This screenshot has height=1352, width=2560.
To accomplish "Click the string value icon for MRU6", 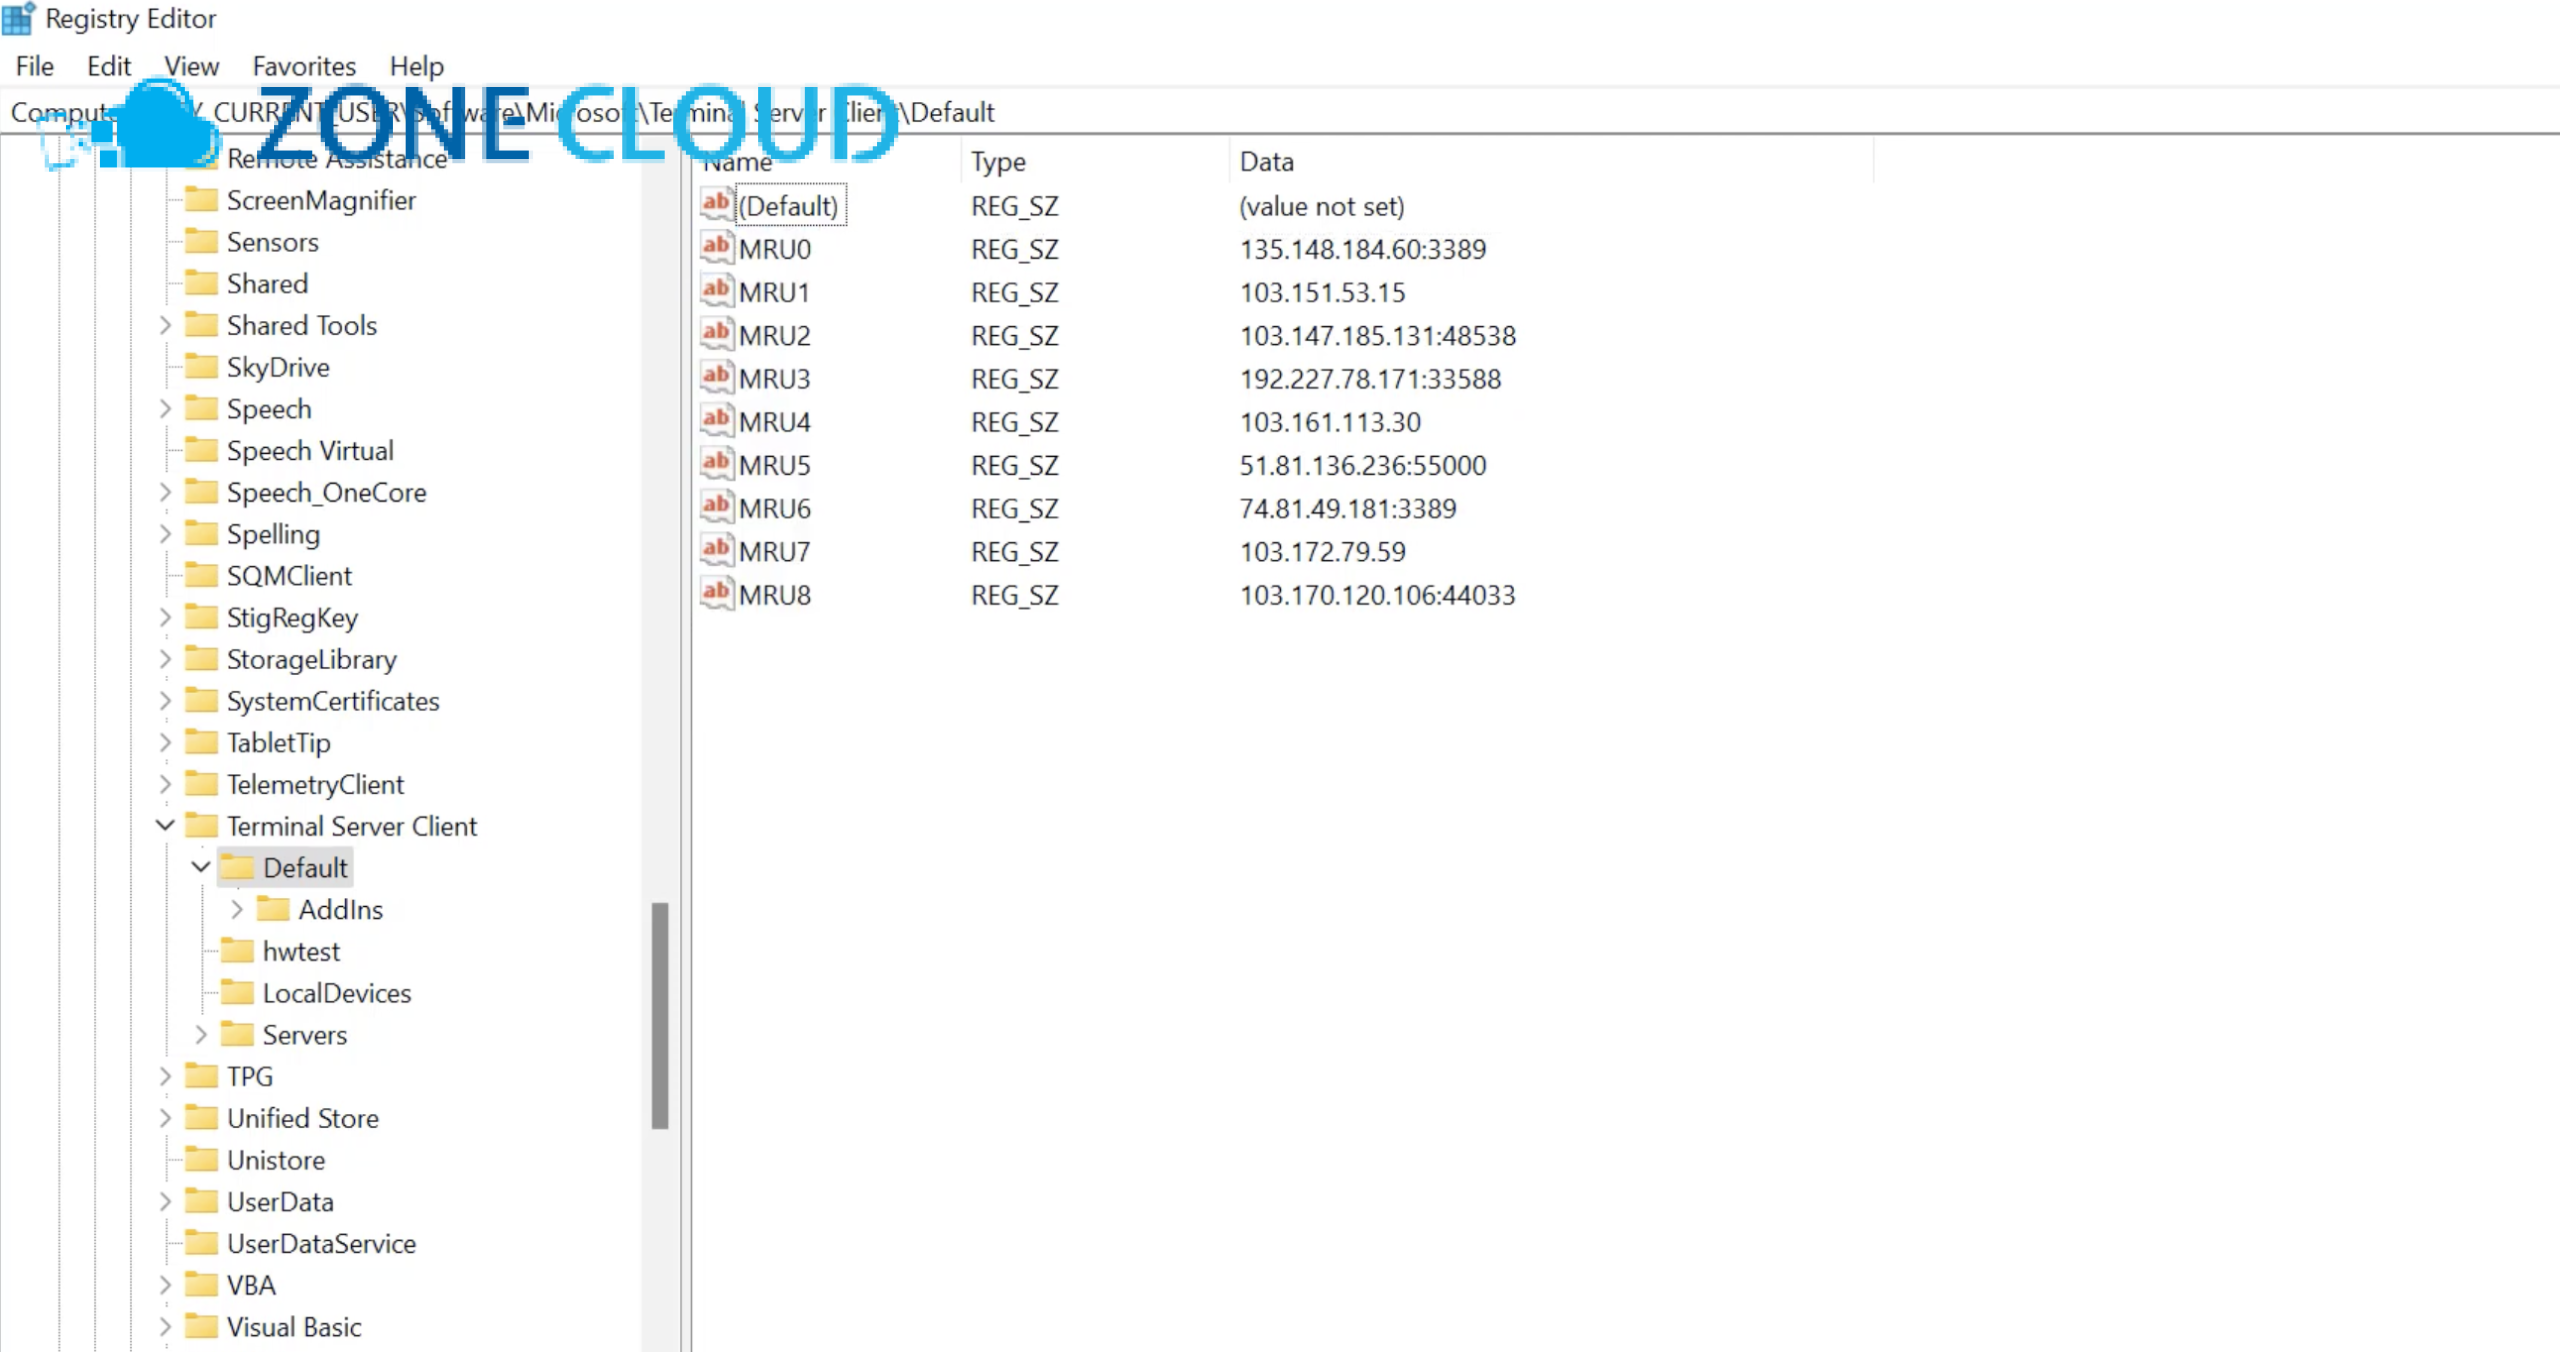I will tap(716, 506).
